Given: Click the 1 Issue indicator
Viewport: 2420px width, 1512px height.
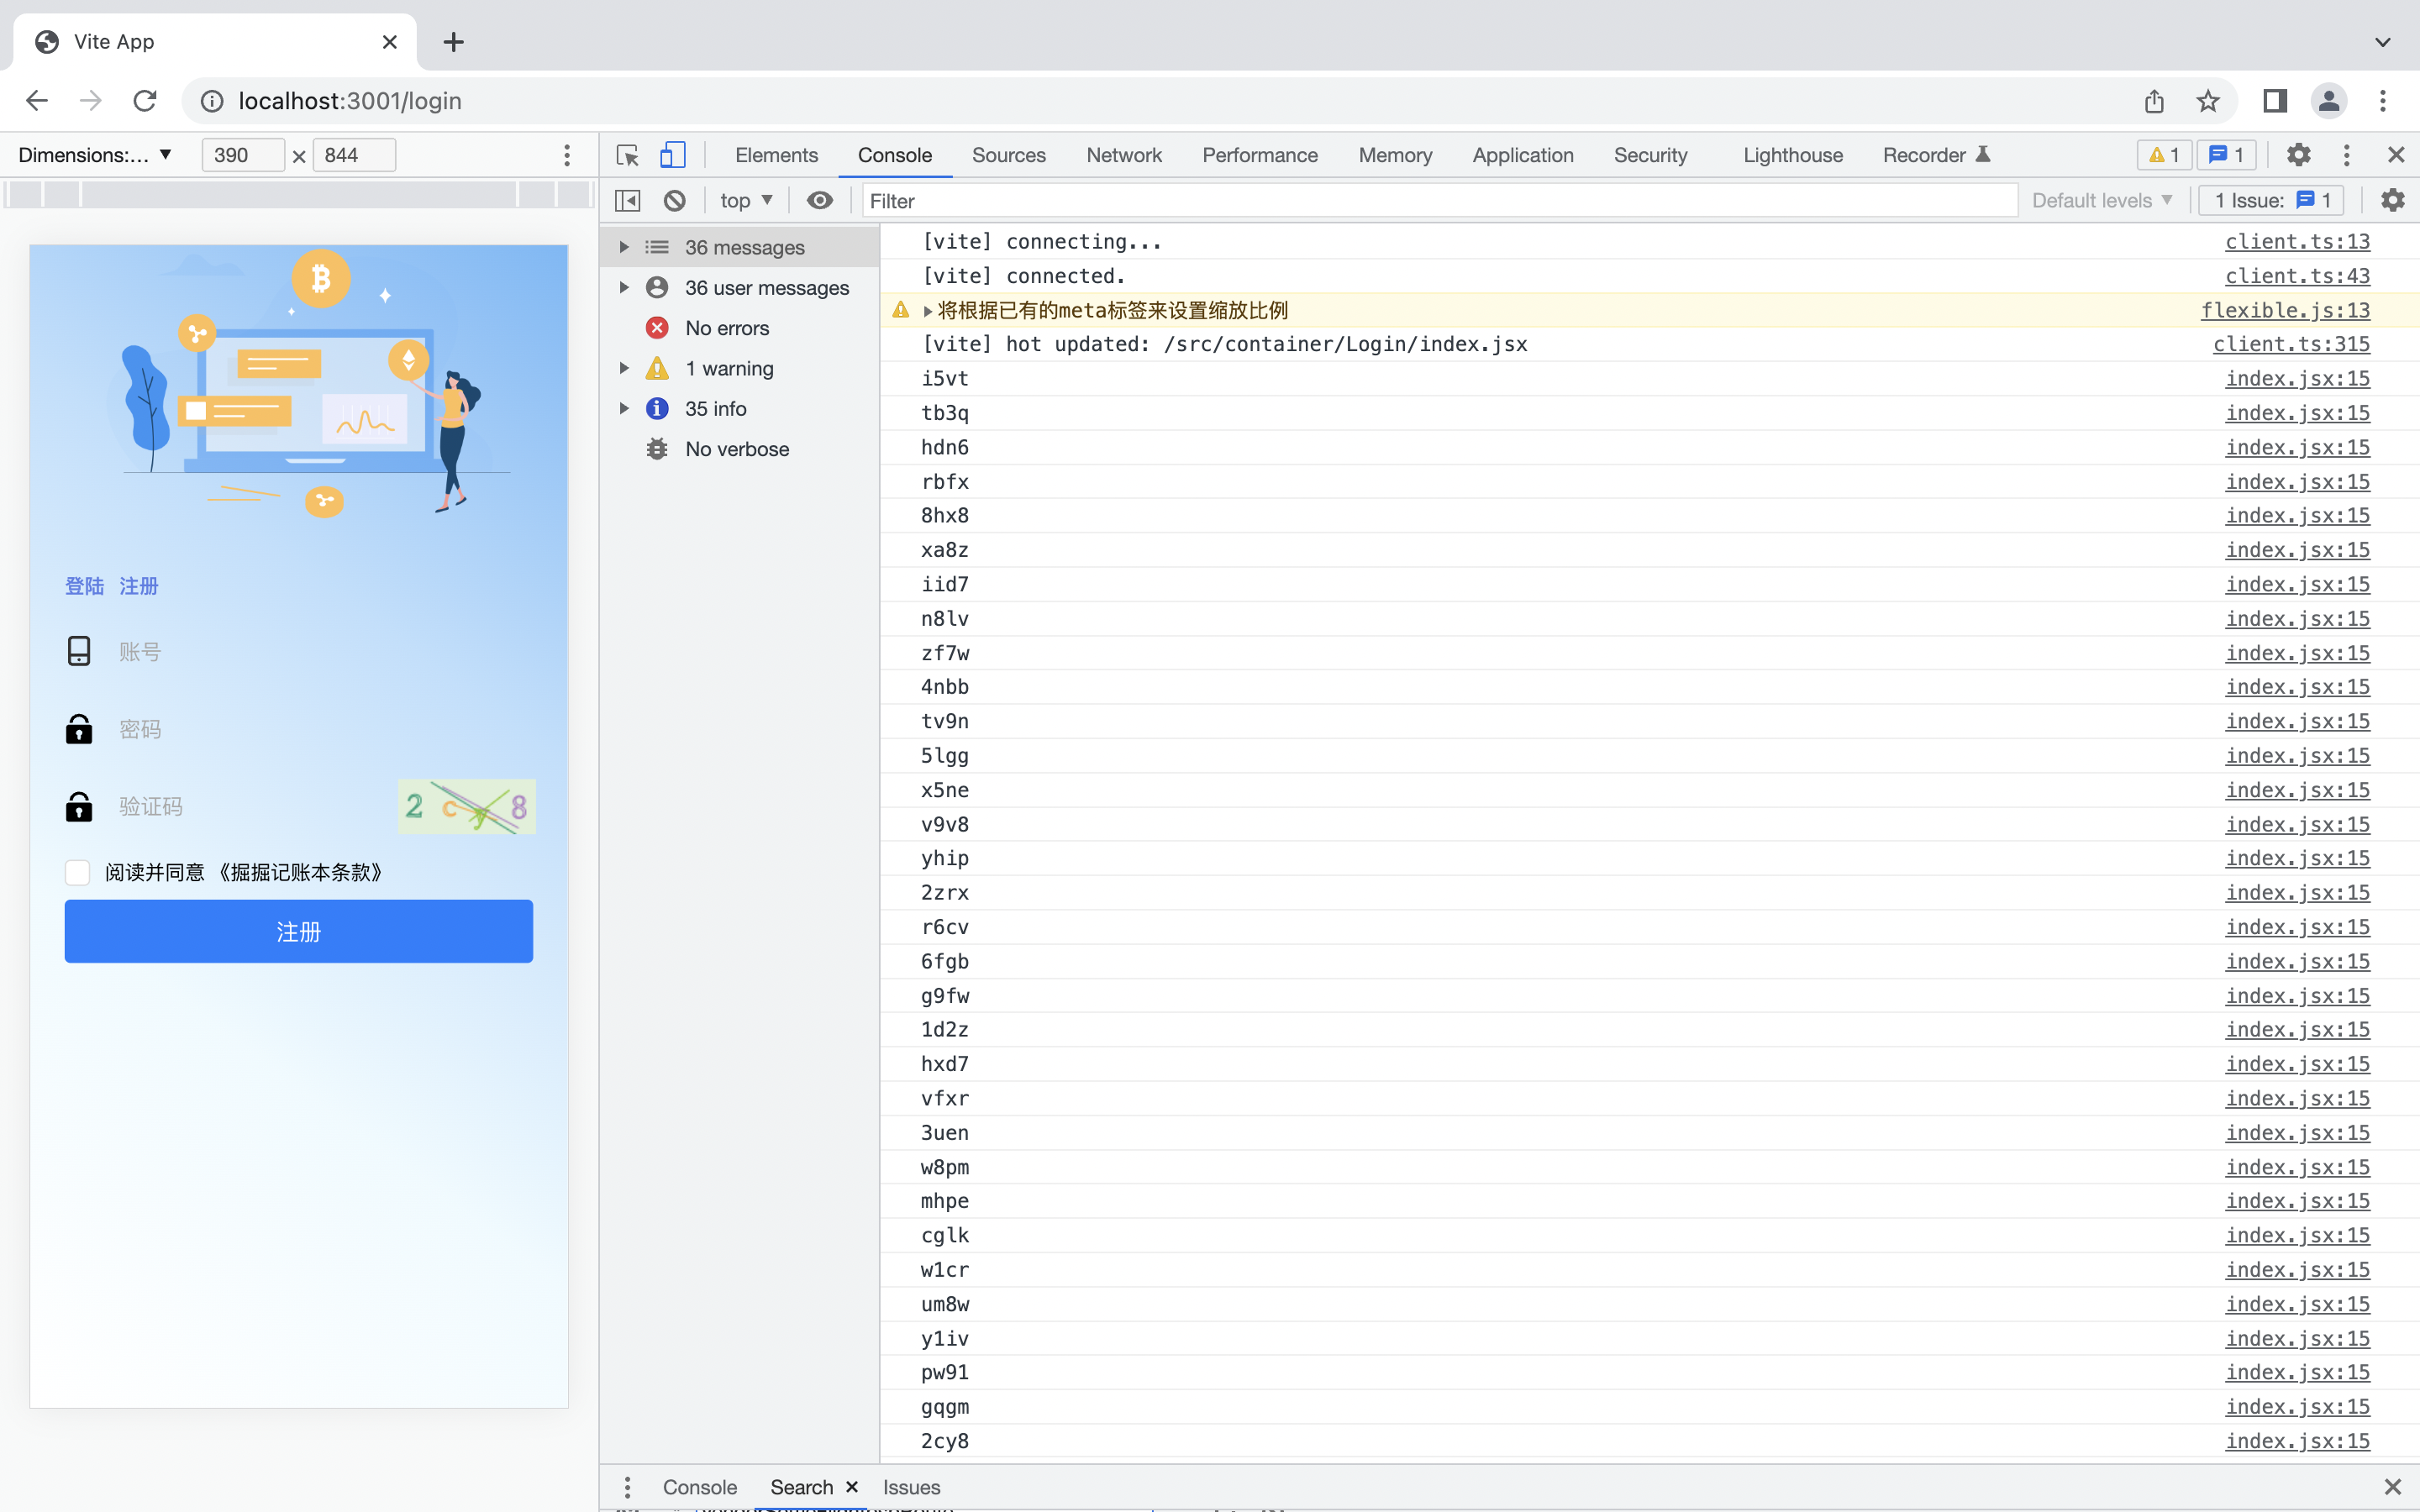Looking at the screenshot, I should click(x=2271, y=201).
